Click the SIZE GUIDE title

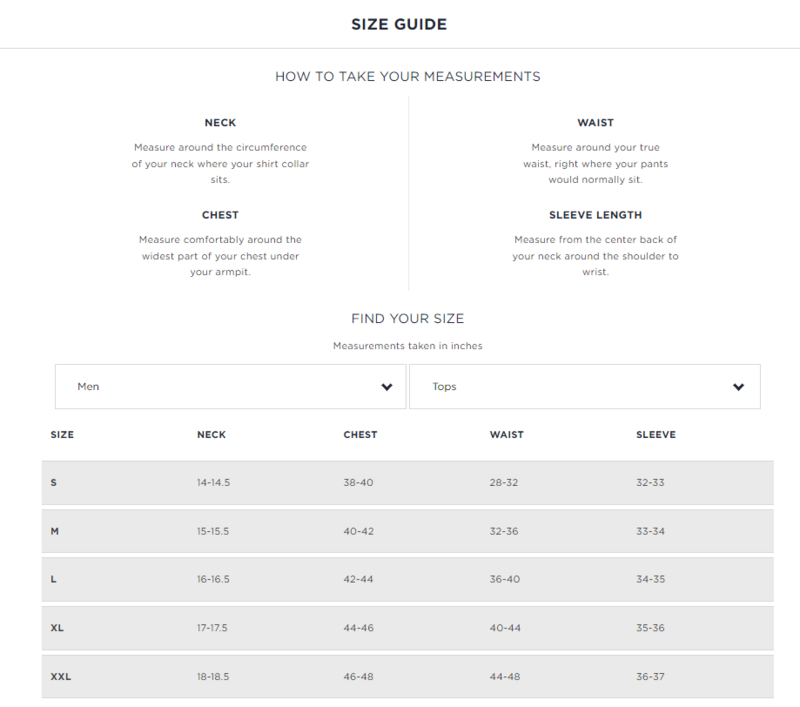coord(399,24)
